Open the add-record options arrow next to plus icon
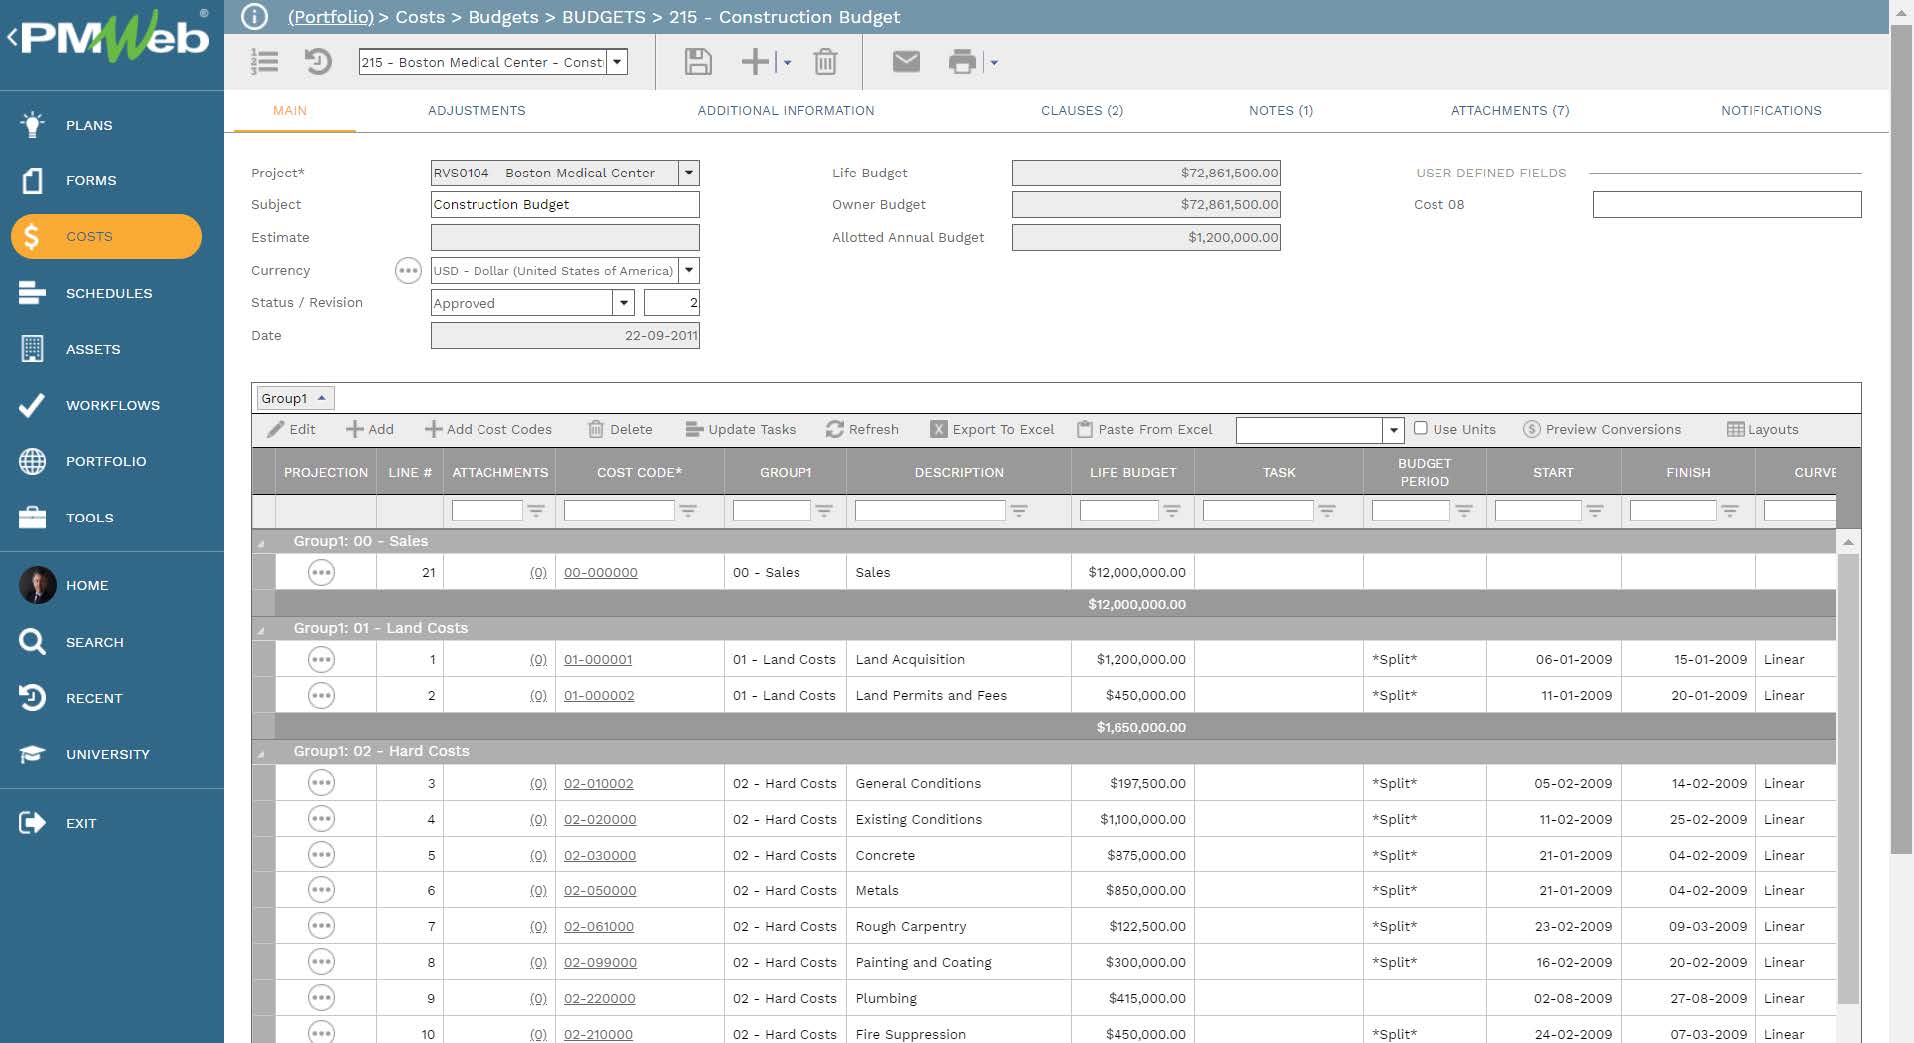This screenshot has width=1914, height=1043. 787,63
